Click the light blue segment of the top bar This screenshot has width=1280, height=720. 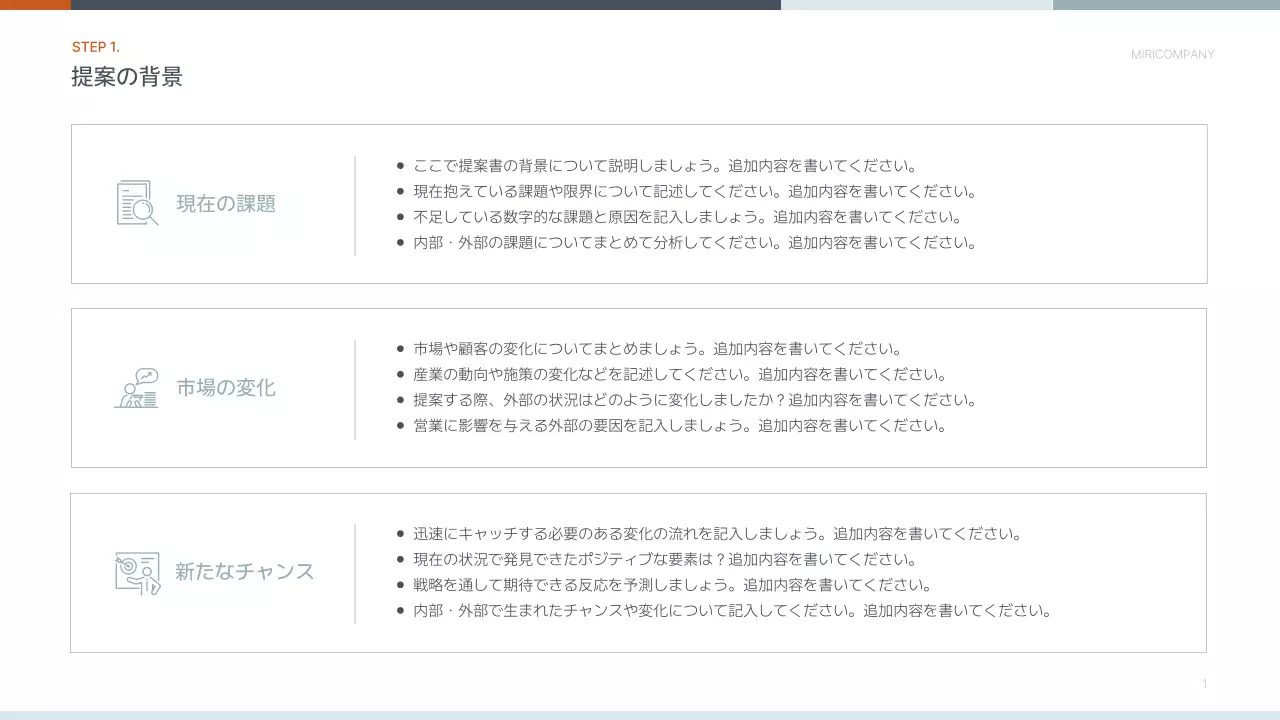pos(915,5)
